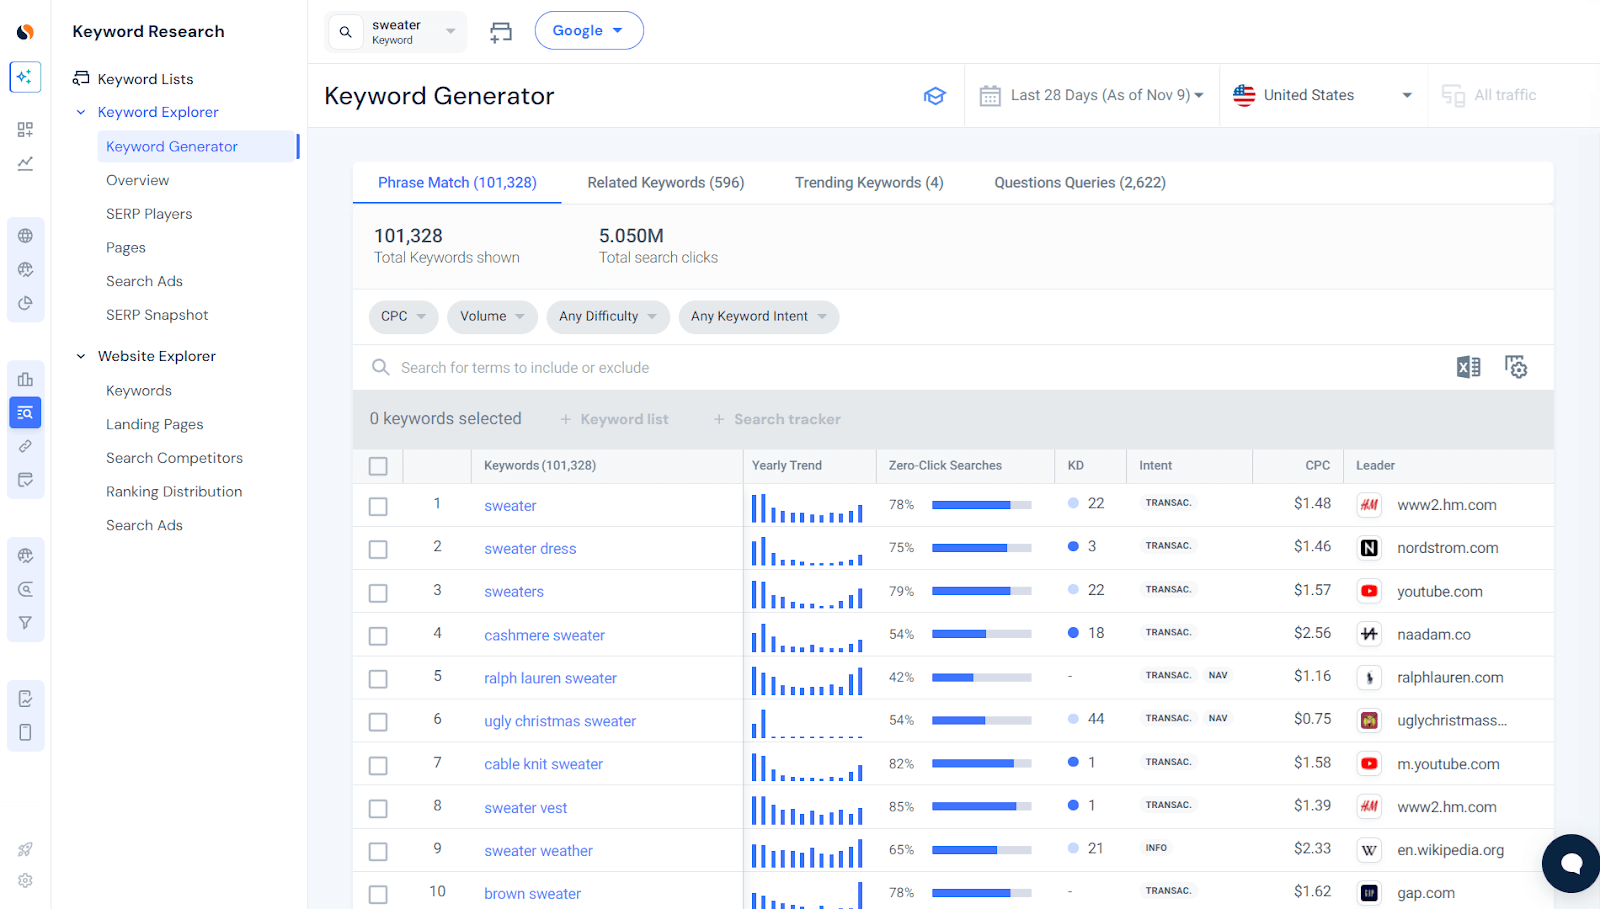
Task: Switch to the Related Keywords tab
Action: coord(665,182)
